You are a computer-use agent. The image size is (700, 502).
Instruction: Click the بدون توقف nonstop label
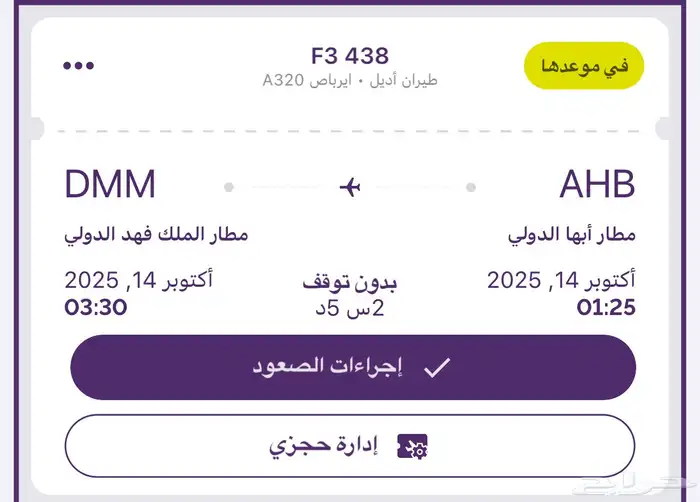pyautogui.click(x=350, y=283)
